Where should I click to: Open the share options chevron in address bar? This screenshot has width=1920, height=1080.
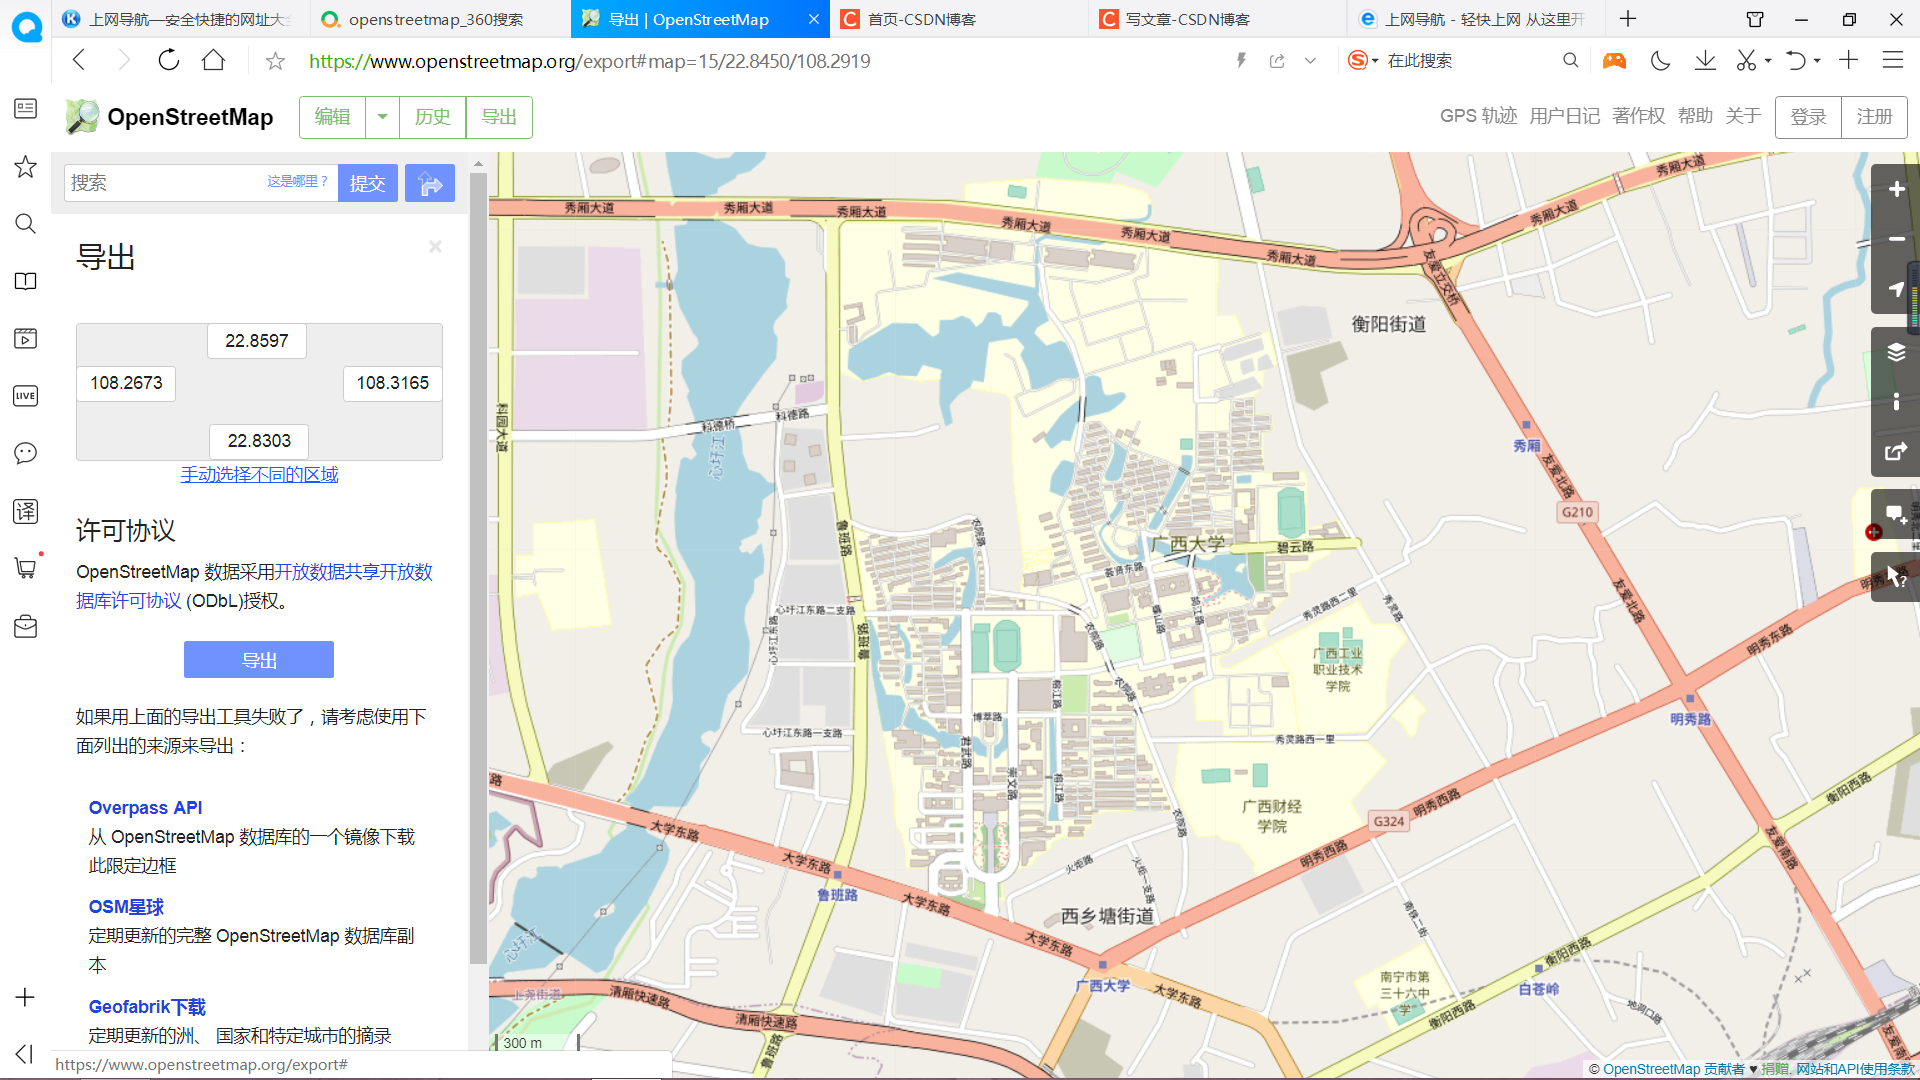coord(1311,60)
